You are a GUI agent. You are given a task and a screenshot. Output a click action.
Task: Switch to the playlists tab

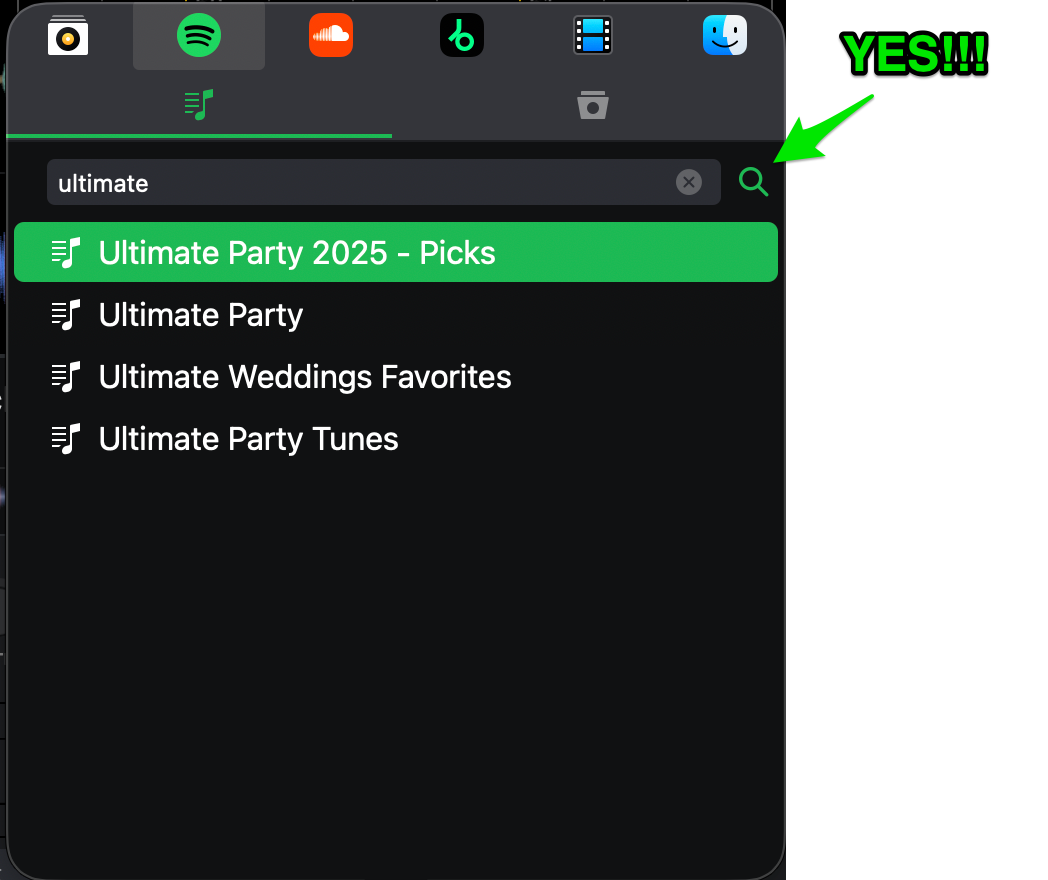pyautogui.click(x=199, y=105)
